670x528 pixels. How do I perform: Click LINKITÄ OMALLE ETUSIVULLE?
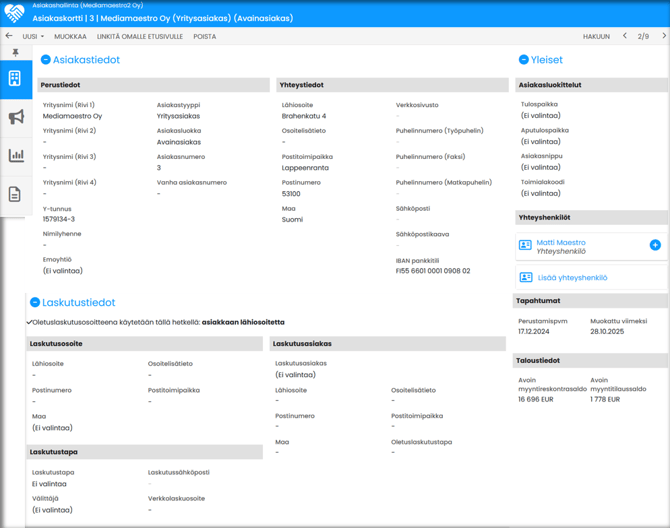tap(139, 36)
